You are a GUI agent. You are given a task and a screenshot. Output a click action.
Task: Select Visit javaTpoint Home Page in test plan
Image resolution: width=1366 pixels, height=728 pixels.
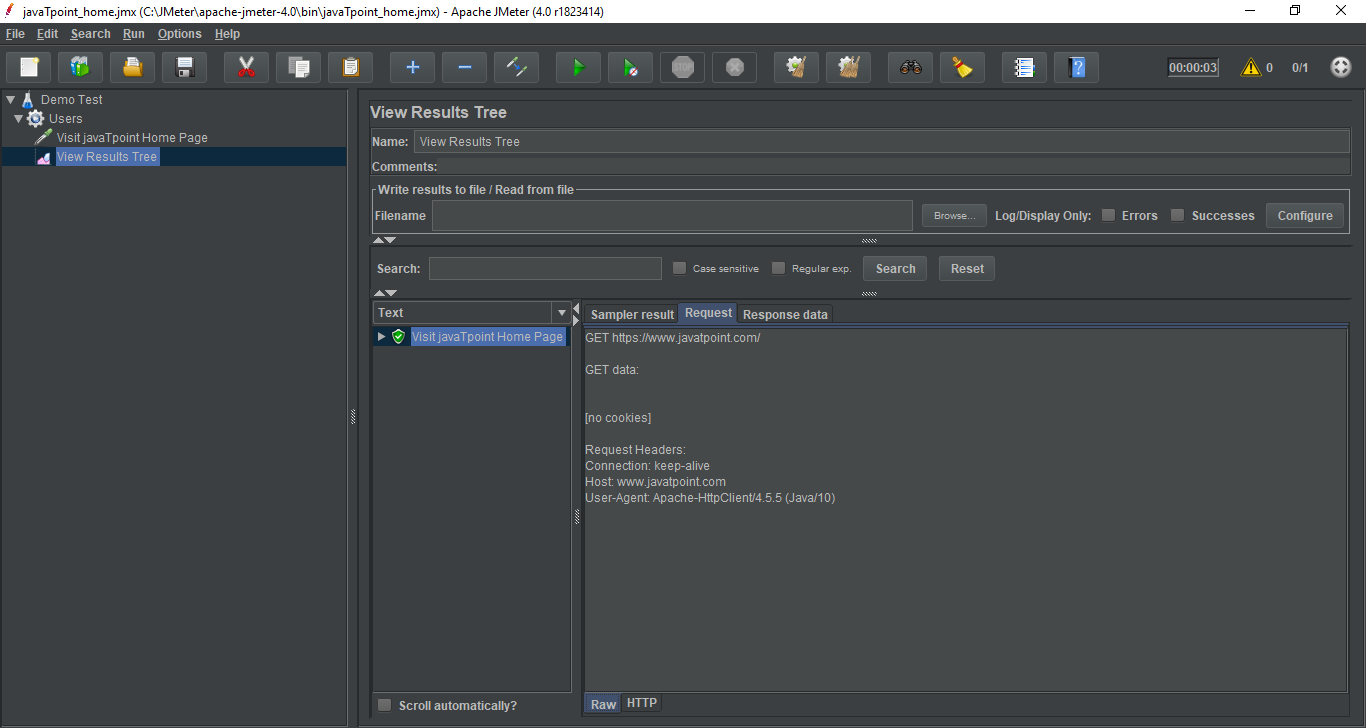(x=132, y=138)
